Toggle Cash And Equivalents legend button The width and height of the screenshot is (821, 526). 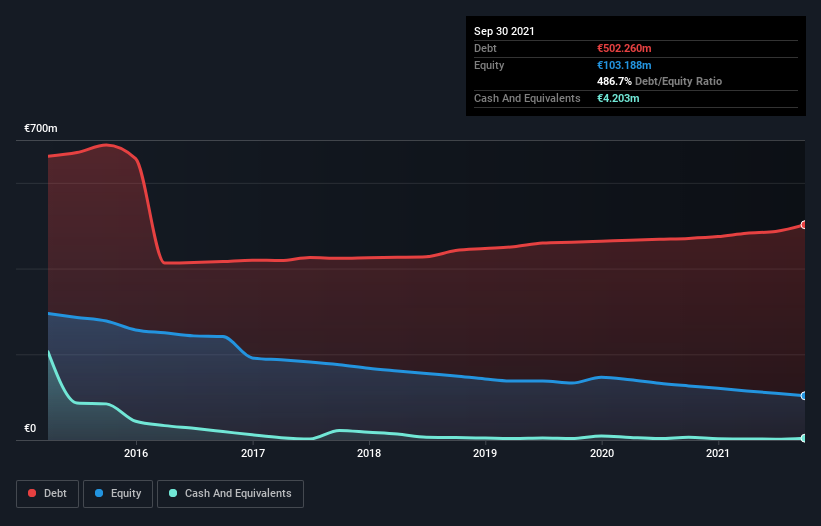tap(230, 494)
